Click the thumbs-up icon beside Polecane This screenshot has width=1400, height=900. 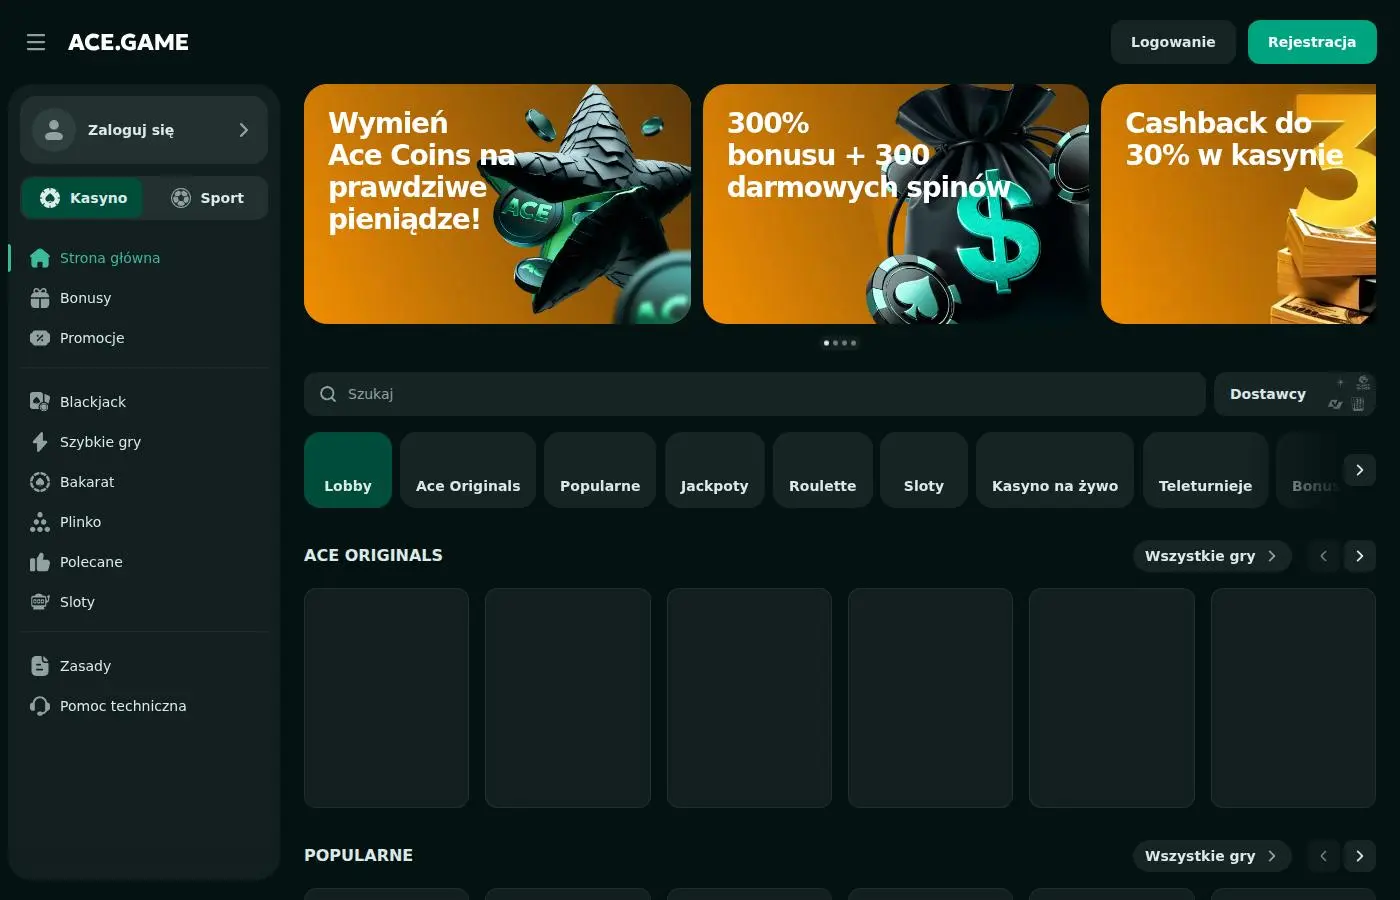click(40, 562)
